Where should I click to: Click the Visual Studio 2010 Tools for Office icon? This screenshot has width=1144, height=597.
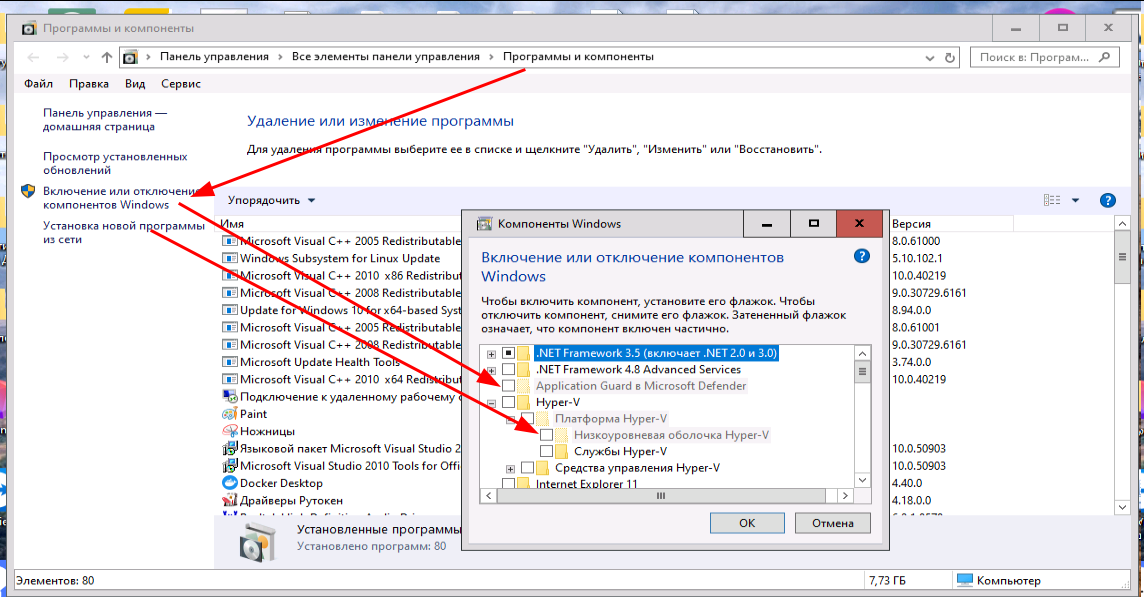pos(230,466)
